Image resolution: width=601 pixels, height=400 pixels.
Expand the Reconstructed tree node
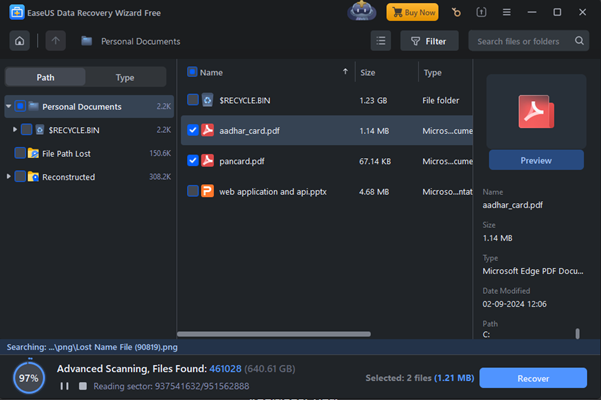click(9, 177)
